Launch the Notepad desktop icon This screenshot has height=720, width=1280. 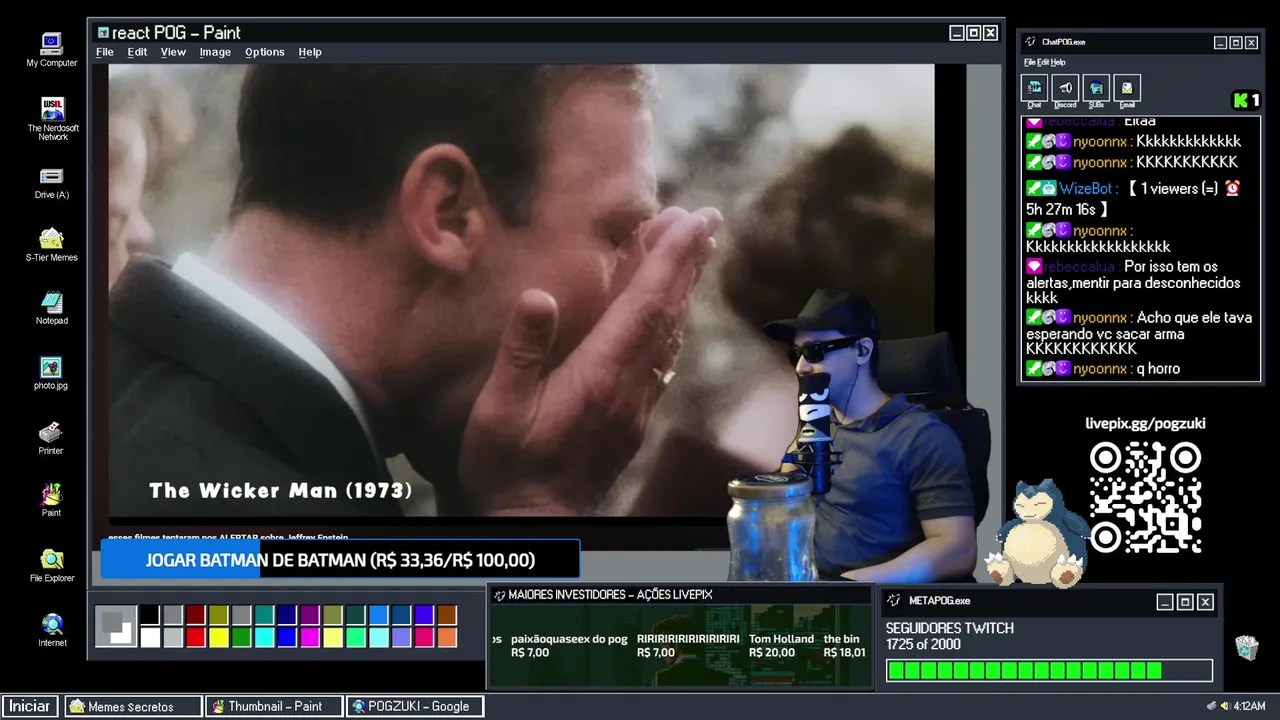(52, 308)
